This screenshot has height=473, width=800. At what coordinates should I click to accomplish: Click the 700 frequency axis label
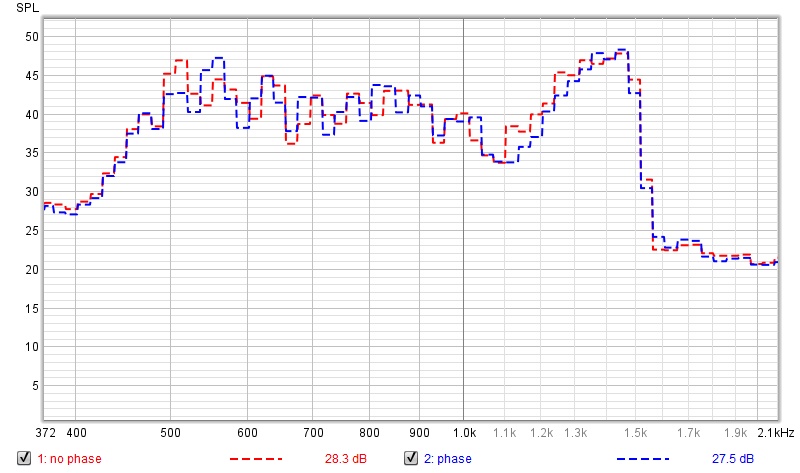pyautogui.click(x=313, y=433)
